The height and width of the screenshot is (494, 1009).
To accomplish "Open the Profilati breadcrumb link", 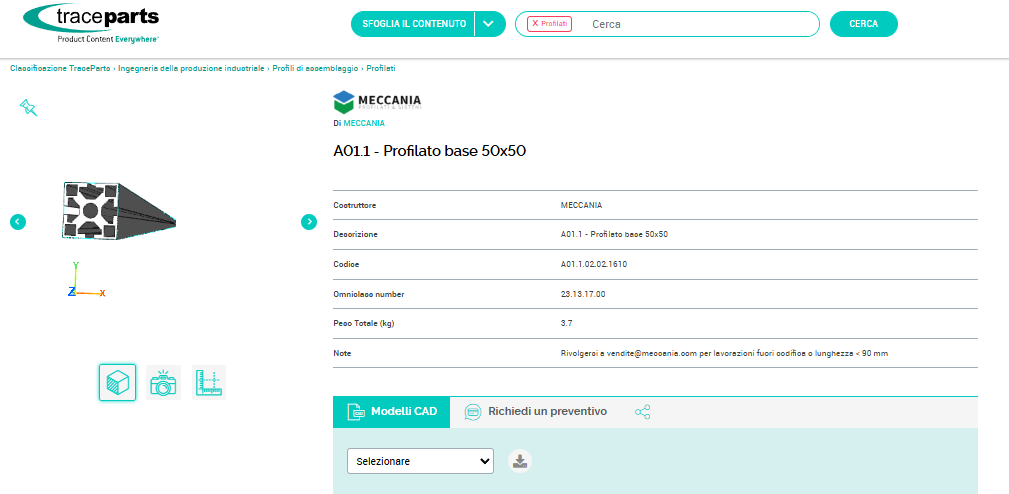I will click(381, 68).
